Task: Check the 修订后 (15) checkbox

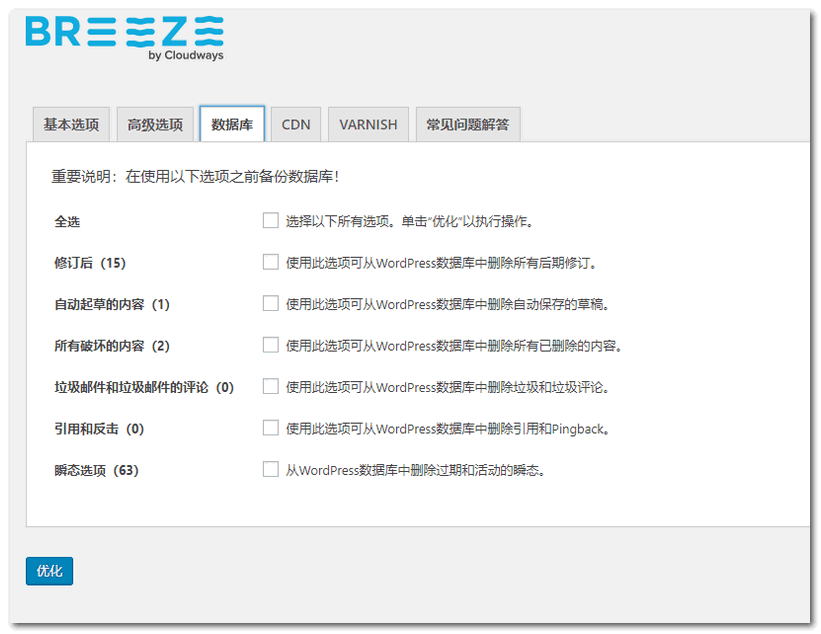Action: [270, 262]
